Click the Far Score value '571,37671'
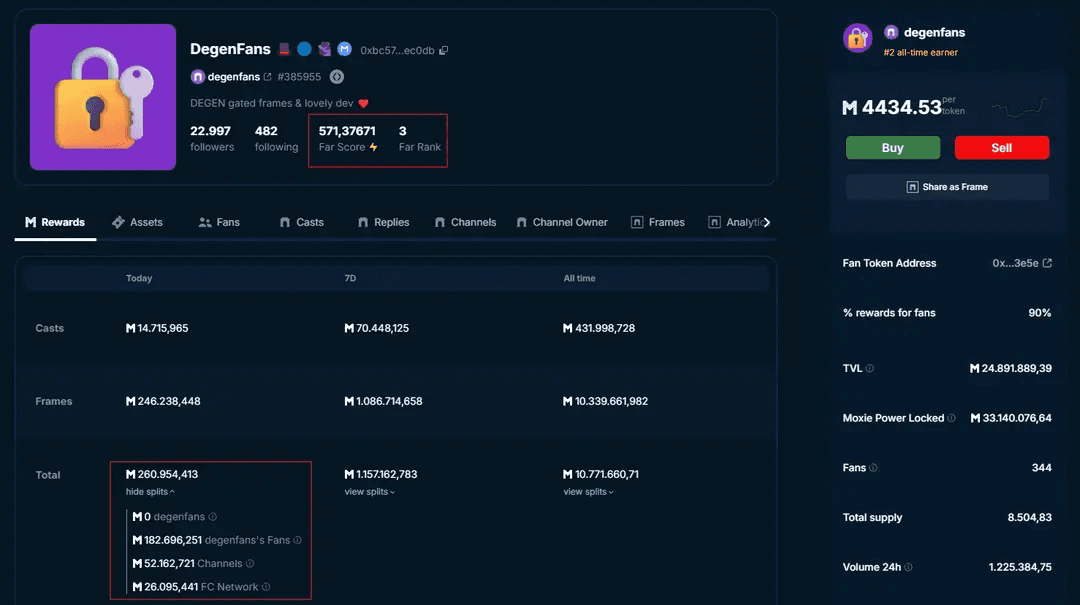The image size is (1080, 605). 347,131
